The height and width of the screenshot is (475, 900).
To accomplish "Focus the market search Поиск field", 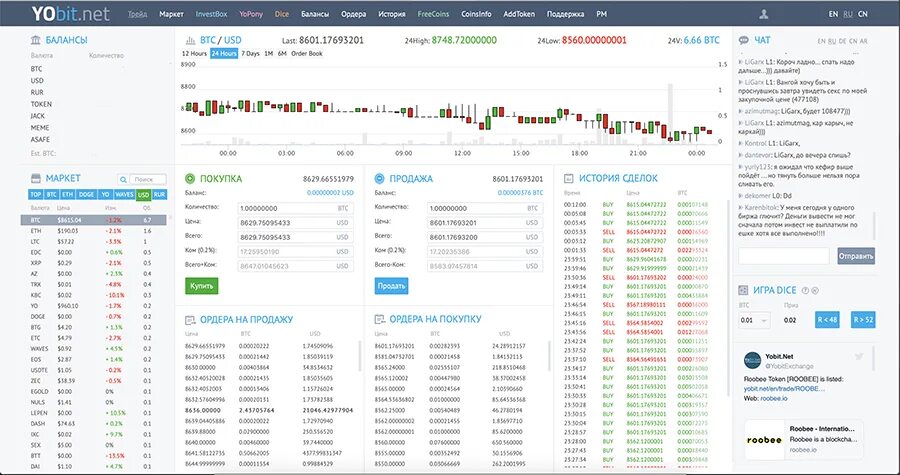I will pyautogui.click(x=148, y=180).
